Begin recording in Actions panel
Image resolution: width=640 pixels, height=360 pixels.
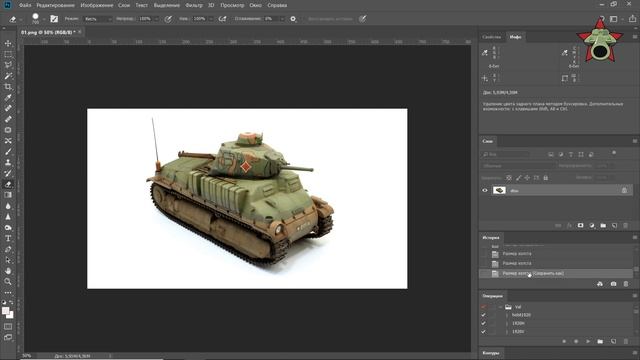point(576,341)
